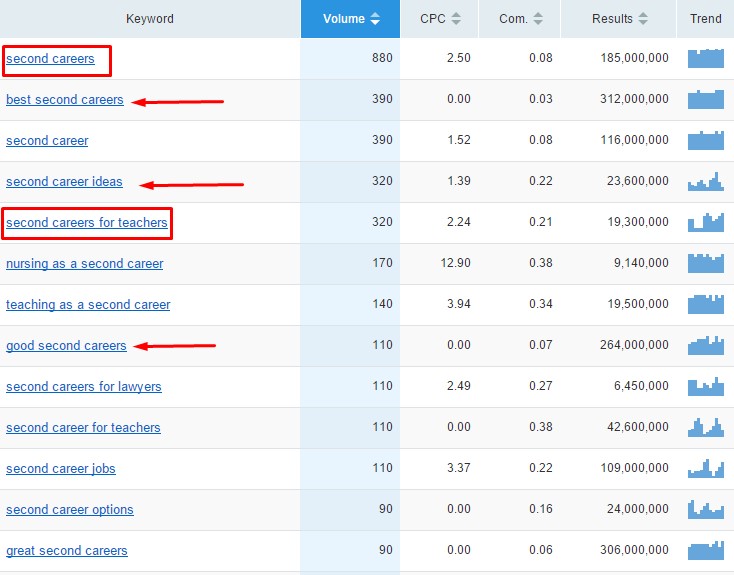734x575 pixels.
Task: Open the 'second career ideas' link
Action: [x=64, y=182]
